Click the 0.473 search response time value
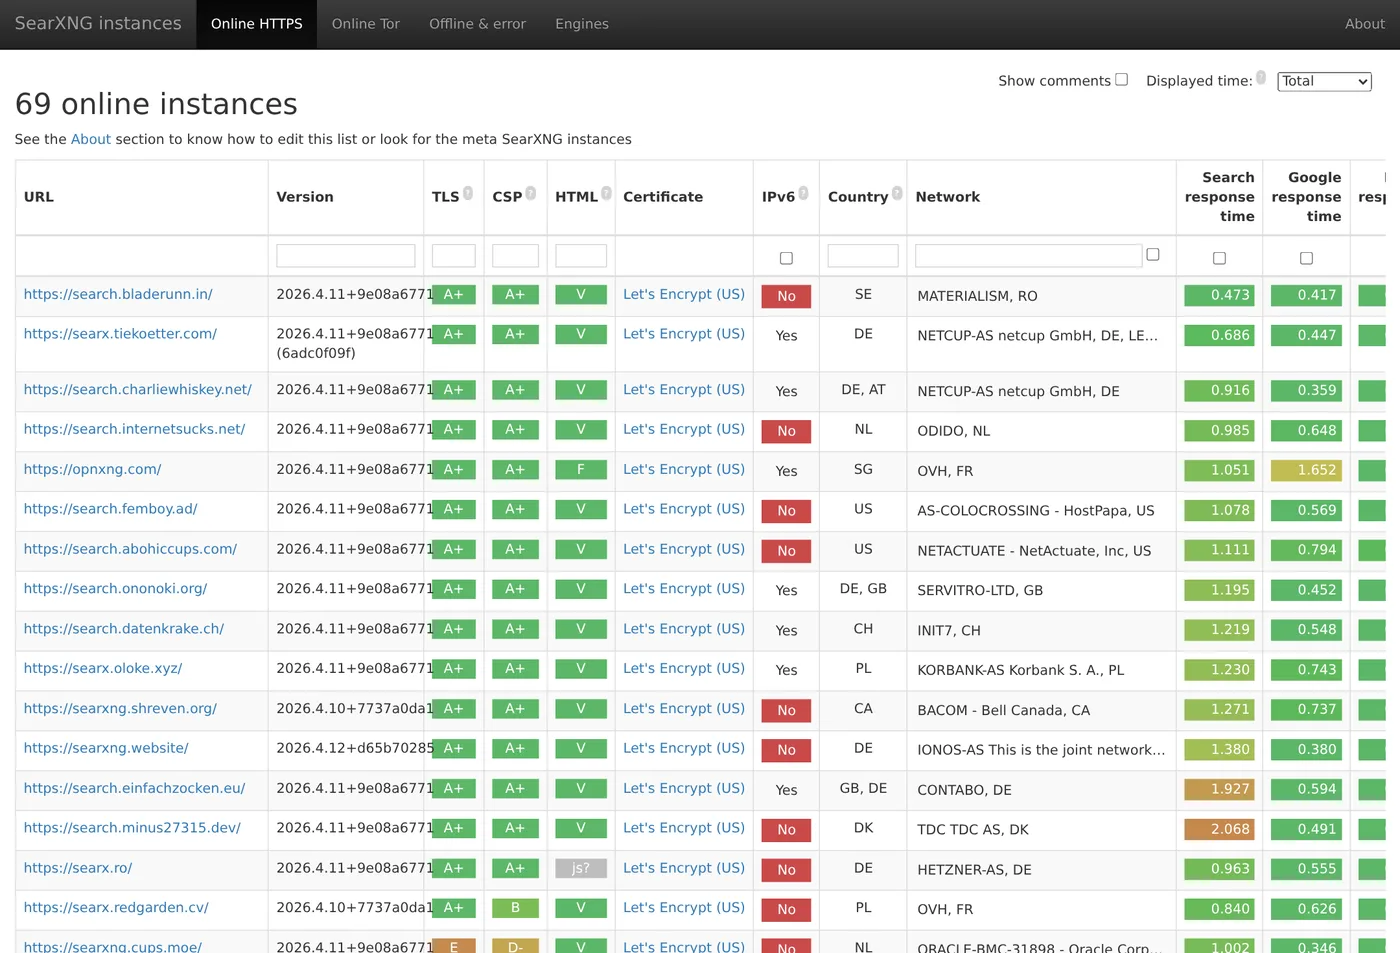Viewport: 1400px width, 953px height. coord(1219,295)
